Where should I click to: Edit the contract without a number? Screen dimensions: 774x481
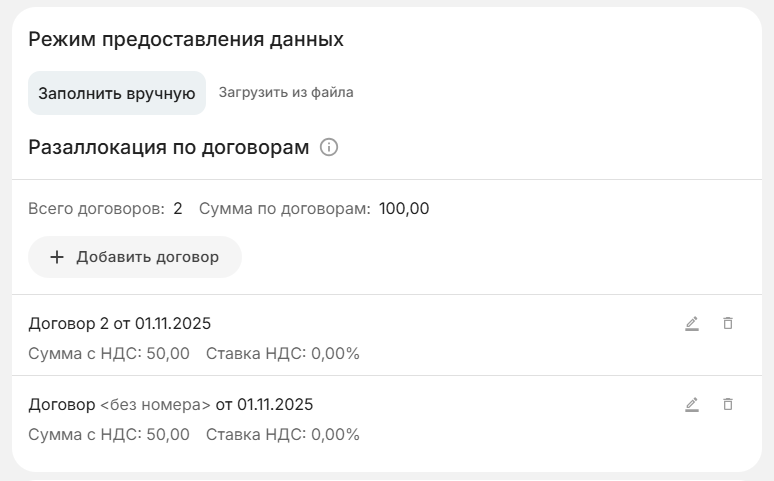[691, 404]
